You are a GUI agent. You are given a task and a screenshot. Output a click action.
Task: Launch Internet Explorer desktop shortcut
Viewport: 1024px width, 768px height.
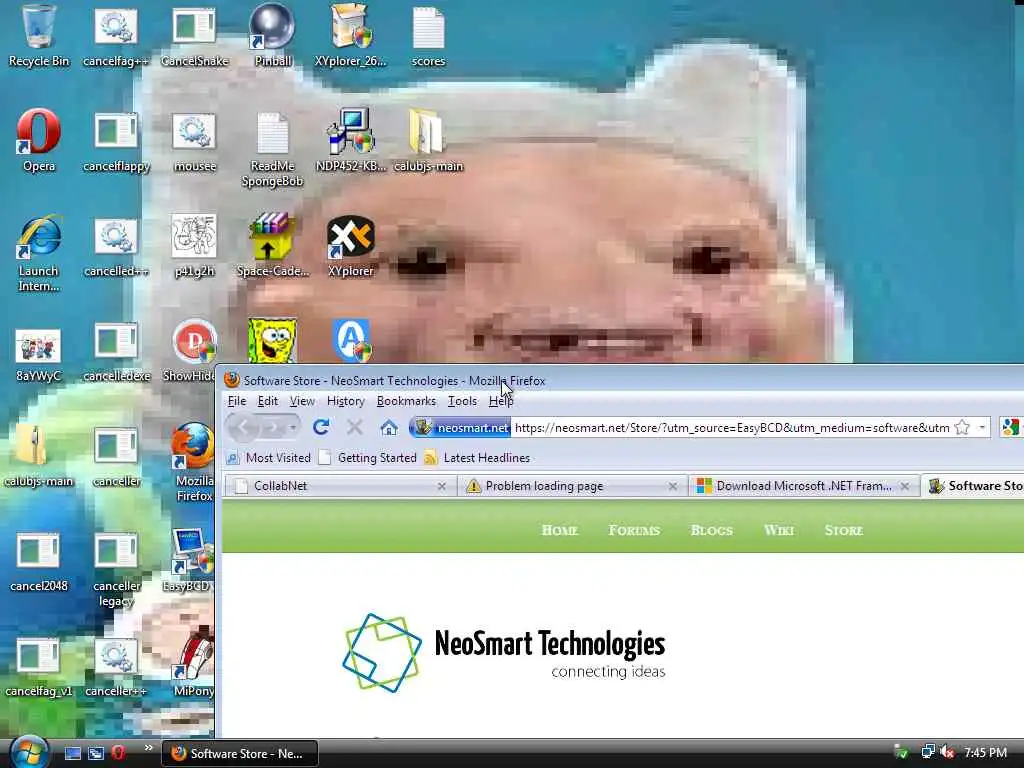point(38,236)
